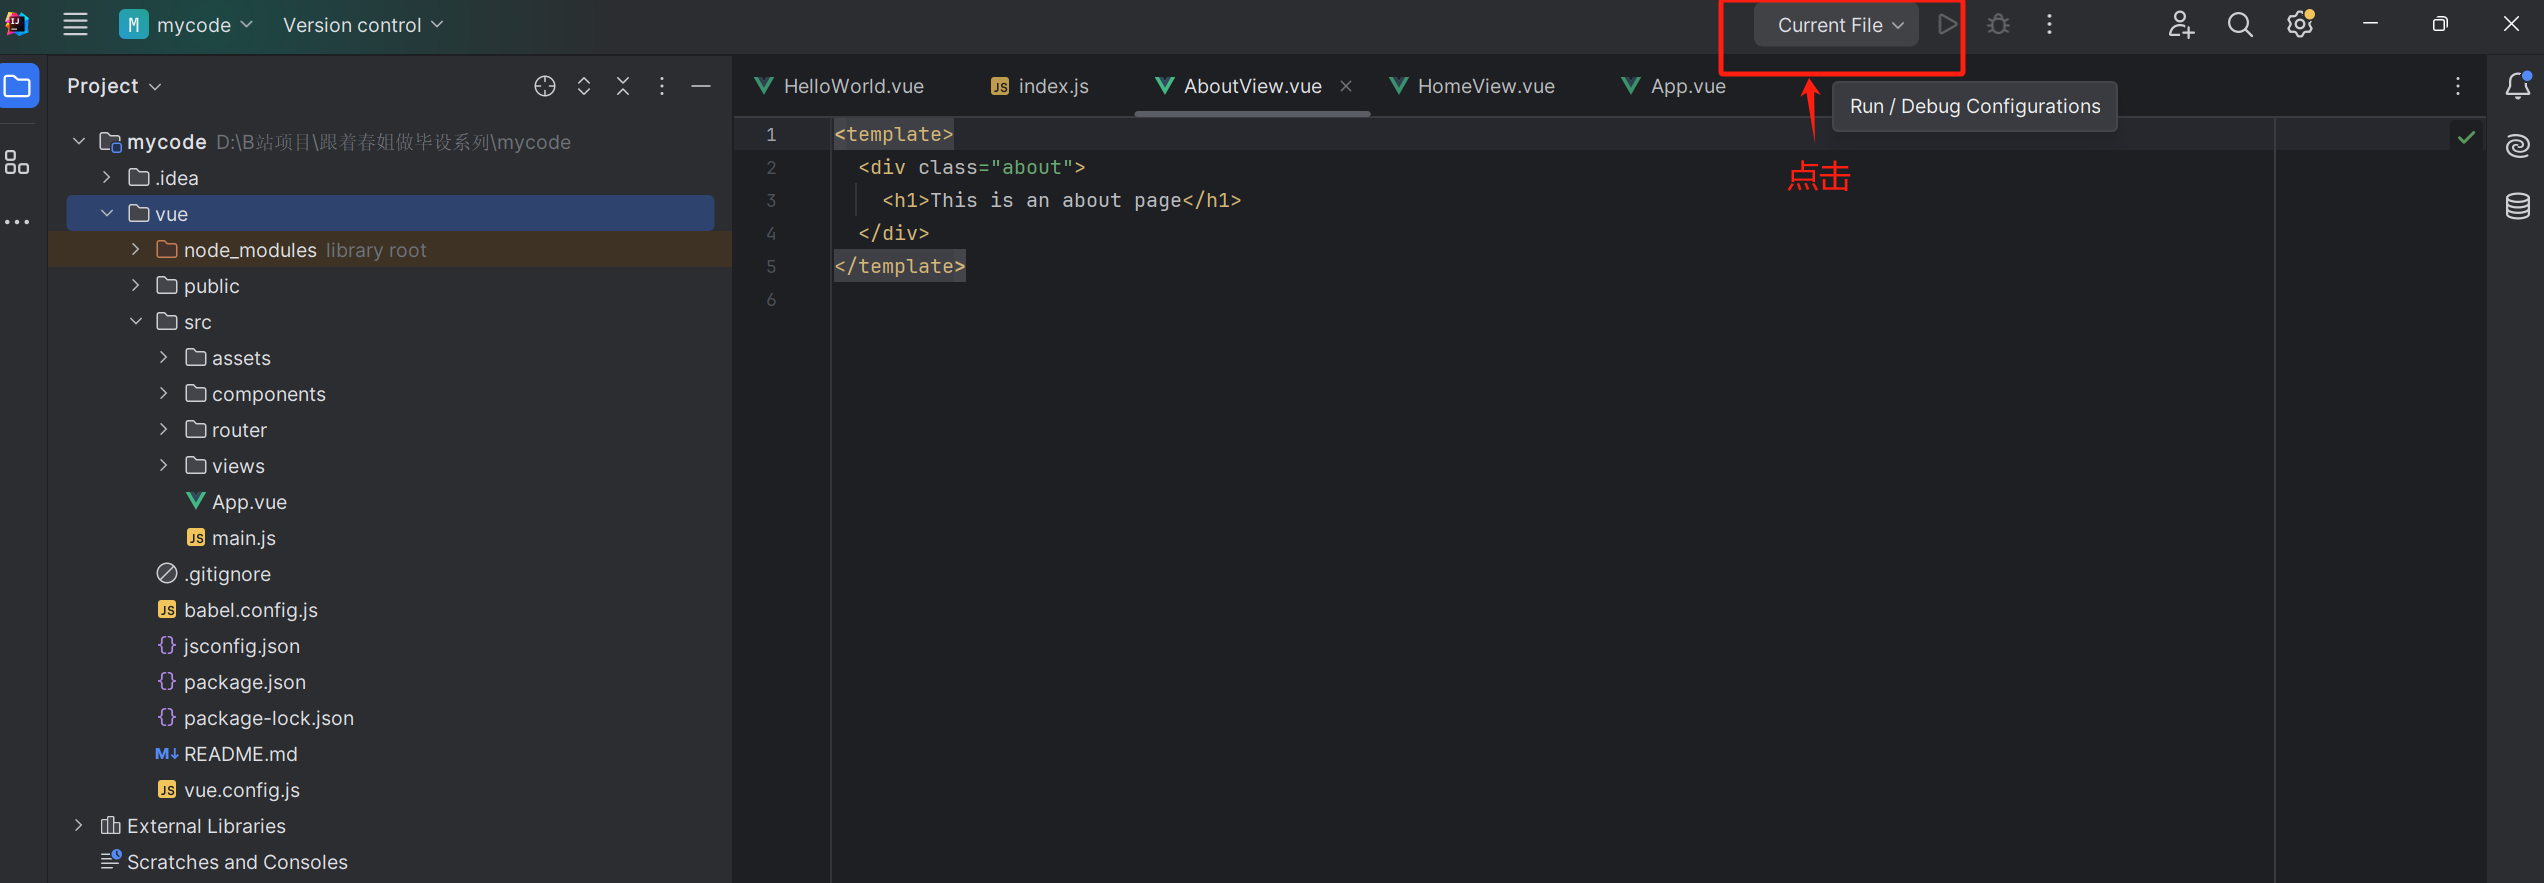Open Database tool window icon
The image size is (2544, 883).
pyautogui.click(x=2518, y=206)
